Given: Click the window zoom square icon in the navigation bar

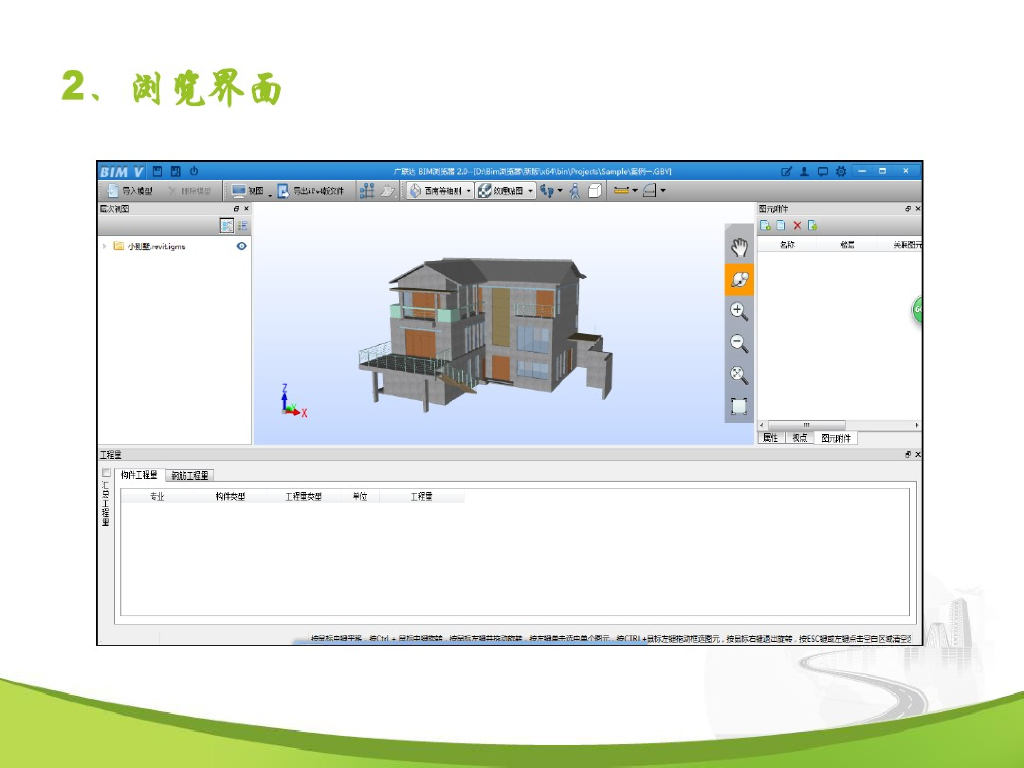Looking at the screenshot, I should click(x=739, y=406).
